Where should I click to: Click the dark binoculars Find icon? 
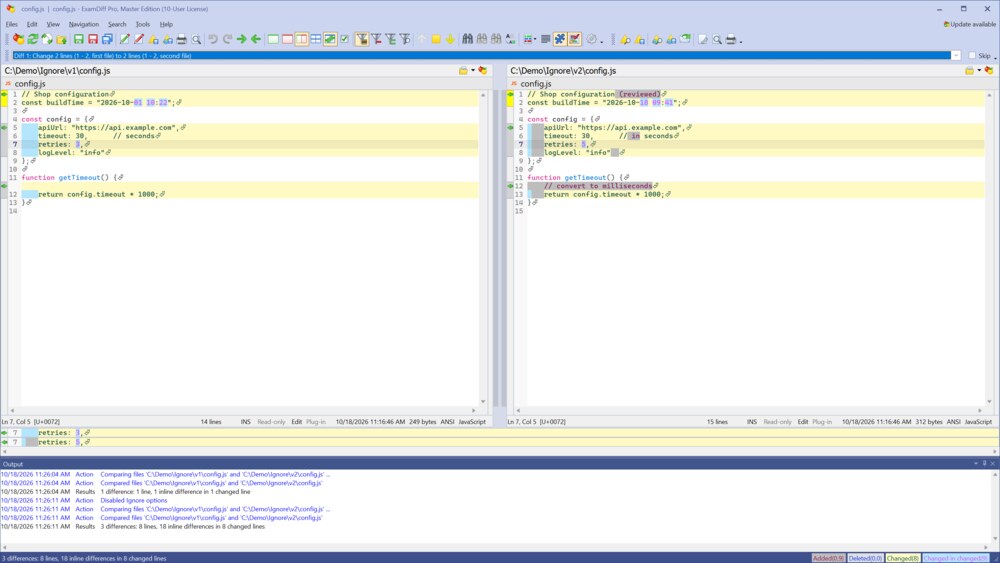[x=467, y=40]
